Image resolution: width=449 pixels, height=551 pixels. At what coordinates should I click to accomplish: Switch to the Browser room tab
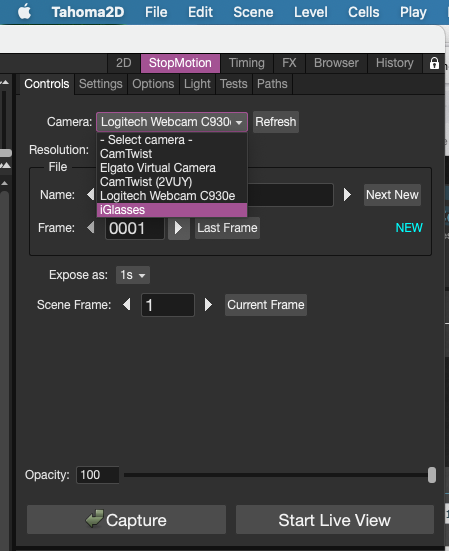click(336, 63)
